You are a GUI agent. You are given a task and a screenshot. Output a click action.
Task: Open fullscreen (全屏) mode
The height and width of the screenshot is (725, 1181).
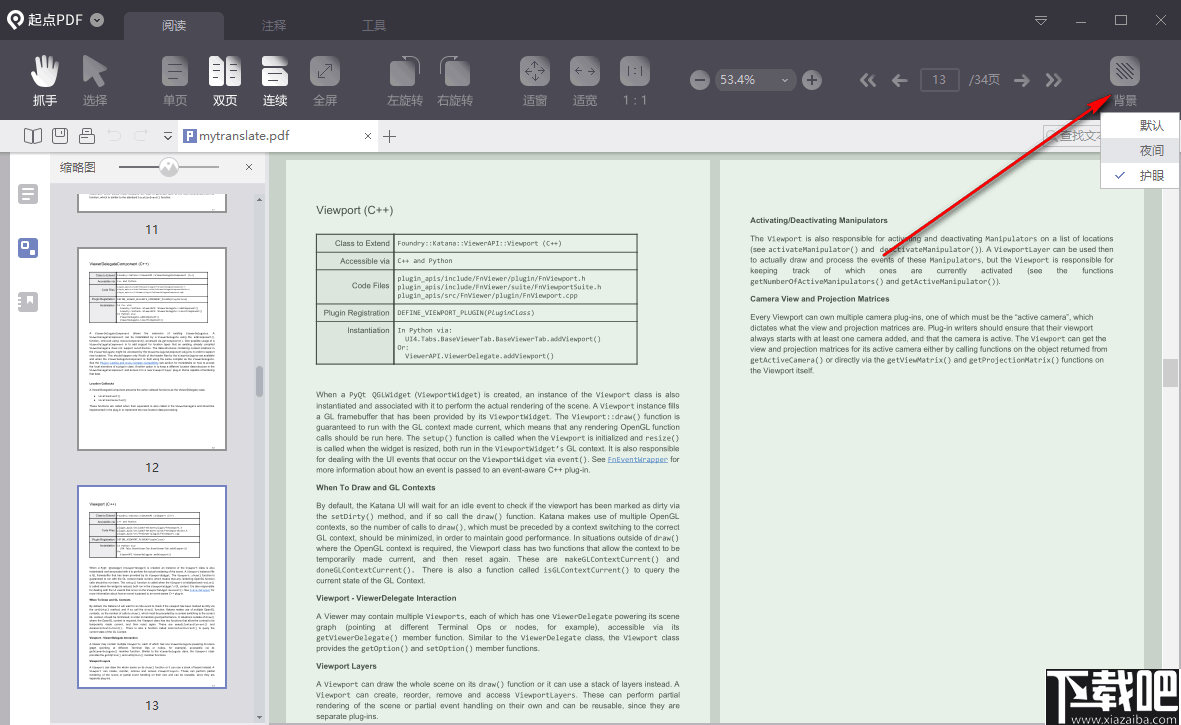click(325, 80)
